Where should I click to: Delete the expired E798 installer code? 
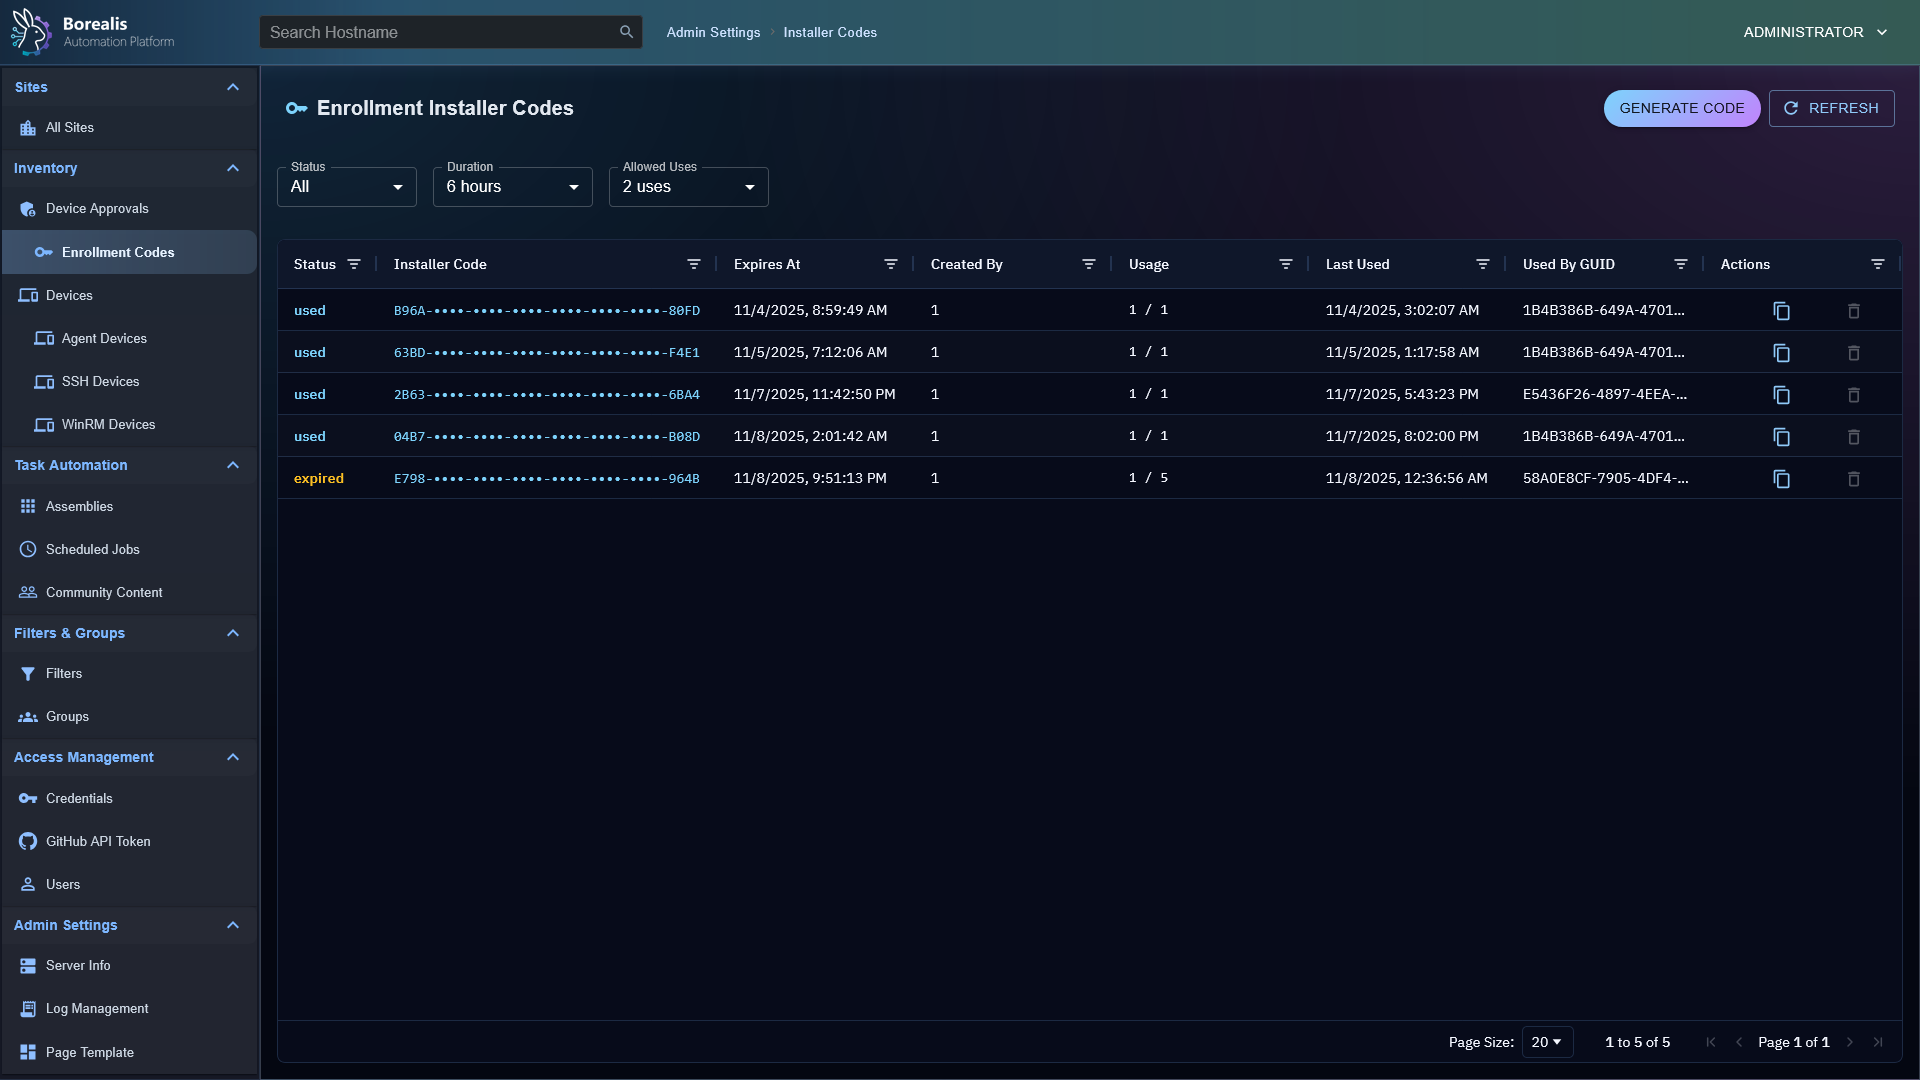tap(1853, 479)
